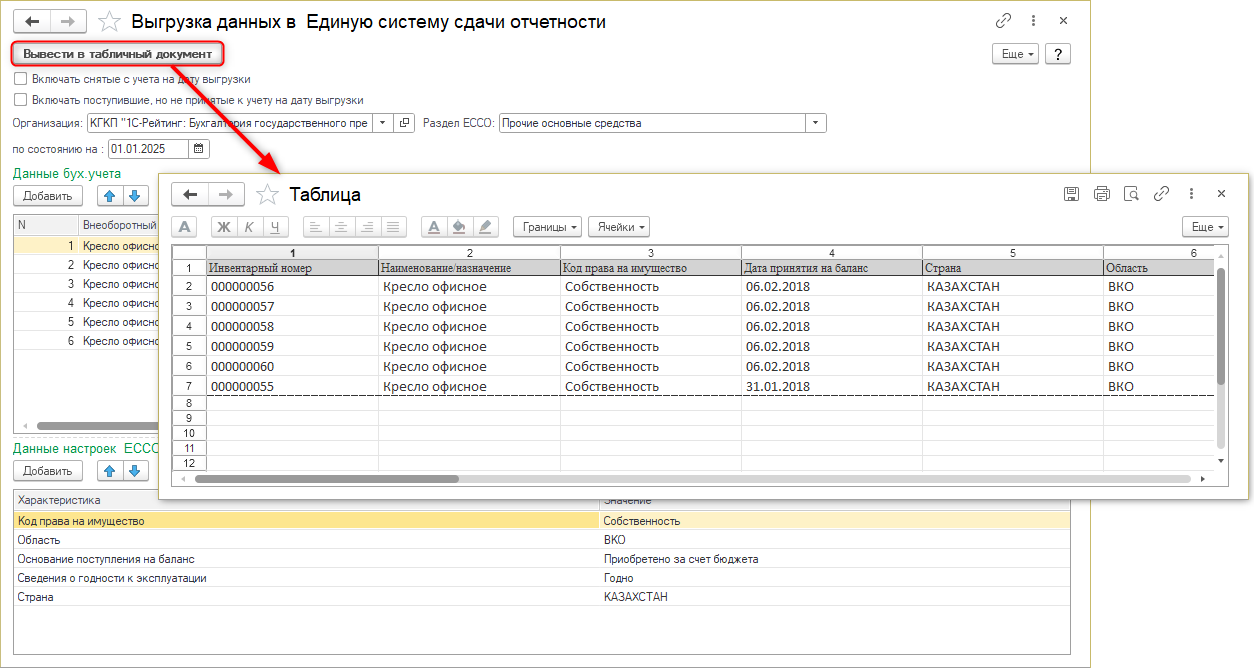
Task: Choose the cell background fill color tool
Action: coord(460,227)
